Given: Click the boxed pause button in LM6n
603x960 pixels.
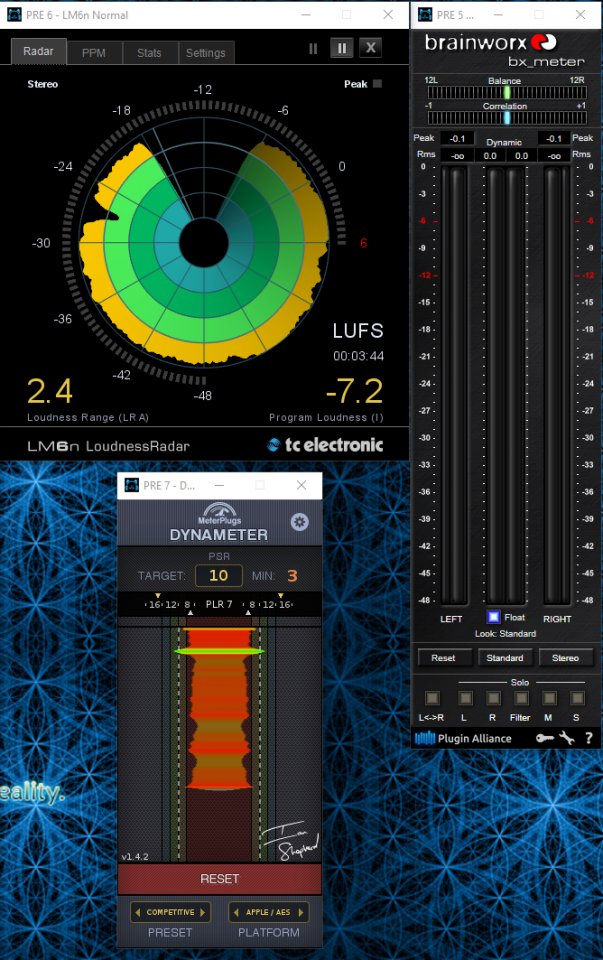Looking at the screenshot, I should [342, 48].
